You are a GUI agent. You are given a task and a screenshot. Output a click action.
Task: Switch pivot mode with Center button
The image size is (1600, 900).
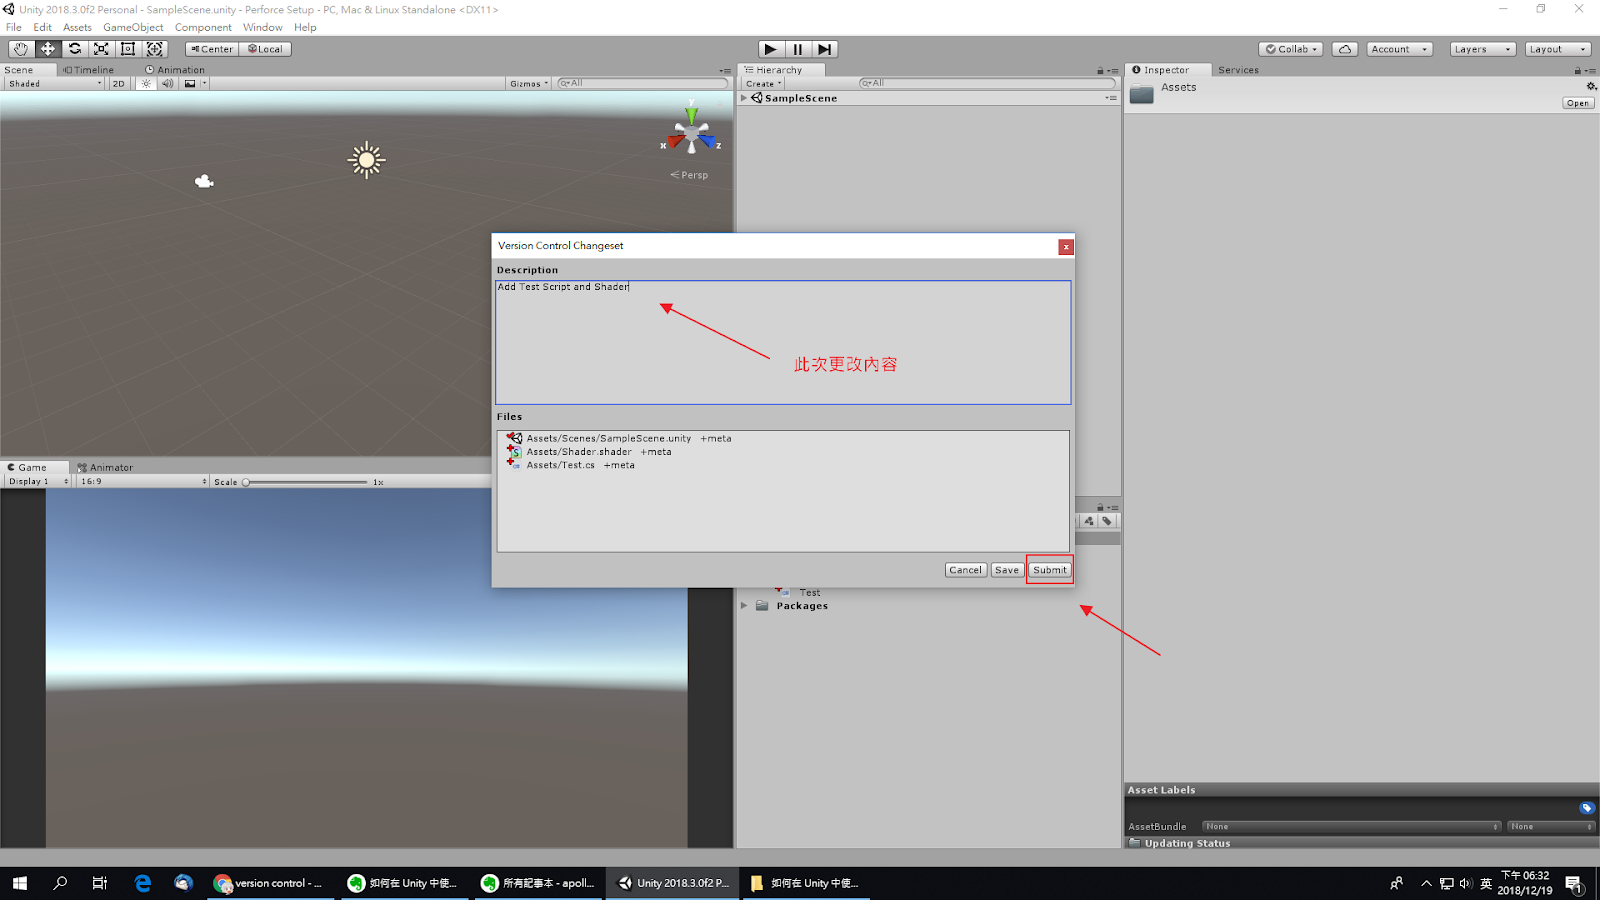(x=210, y=48)
